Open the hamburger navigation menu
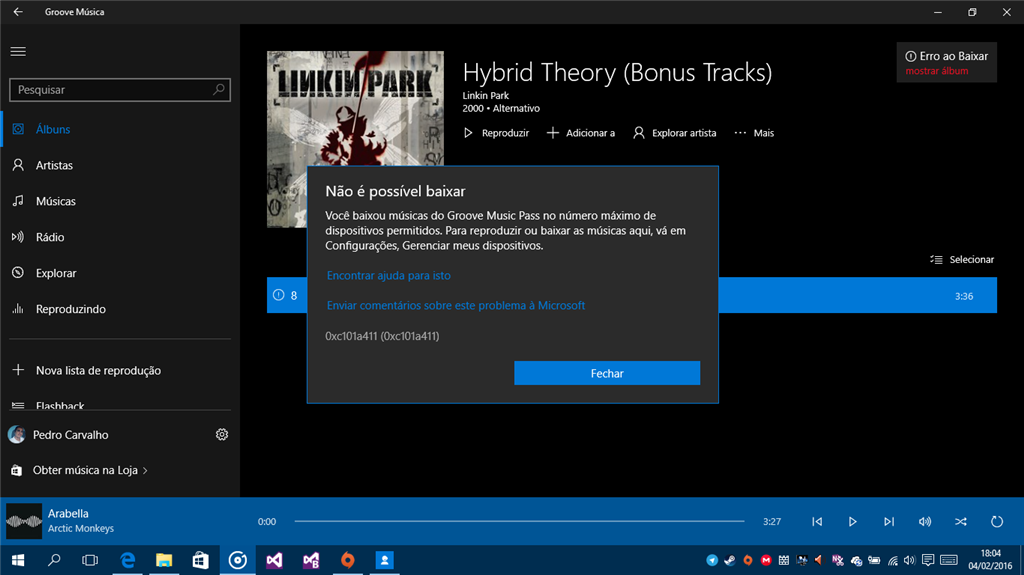This screenshot has width=1024, height=575. click(18, 52)
